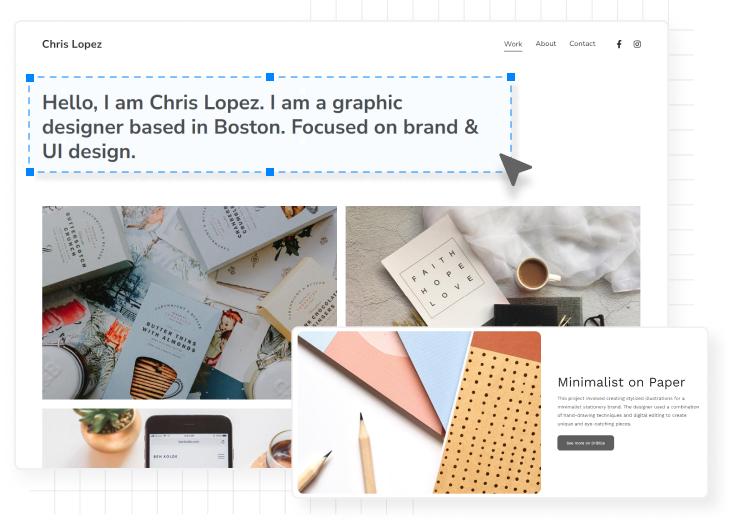Click the See more on Dribbble button

click(x=585, y=443)
